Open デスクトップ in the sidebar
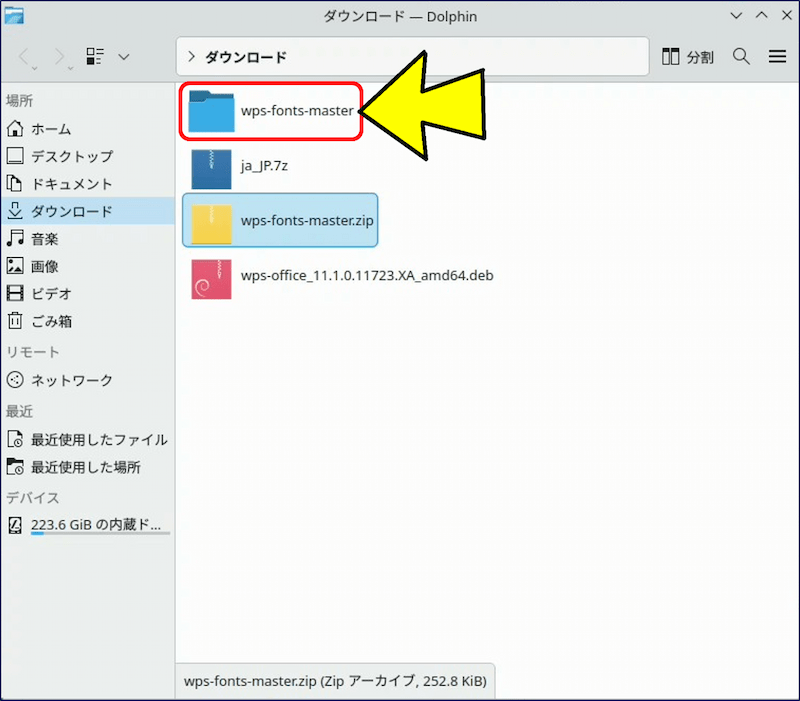This screenshot has width=800, height=701. [71, 156]
